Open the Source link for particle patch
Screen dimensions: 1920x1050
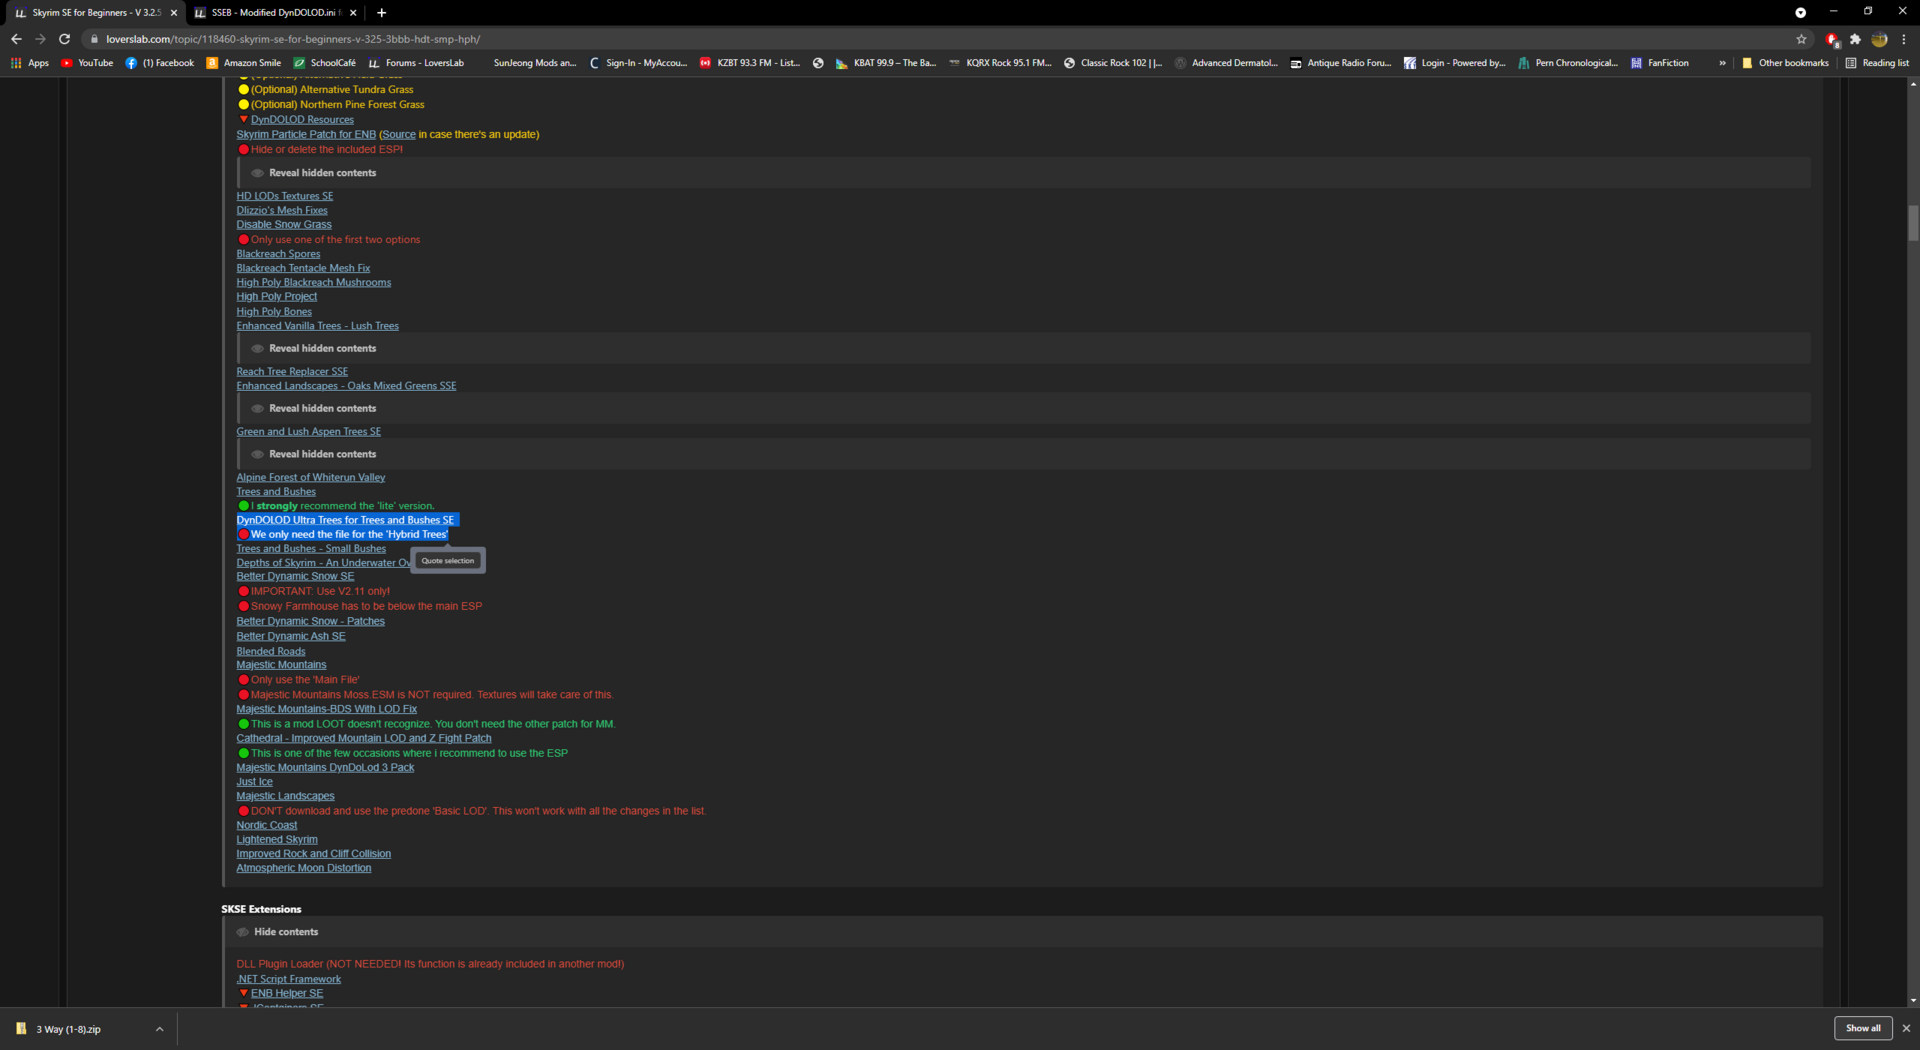(x=399, y=135)
